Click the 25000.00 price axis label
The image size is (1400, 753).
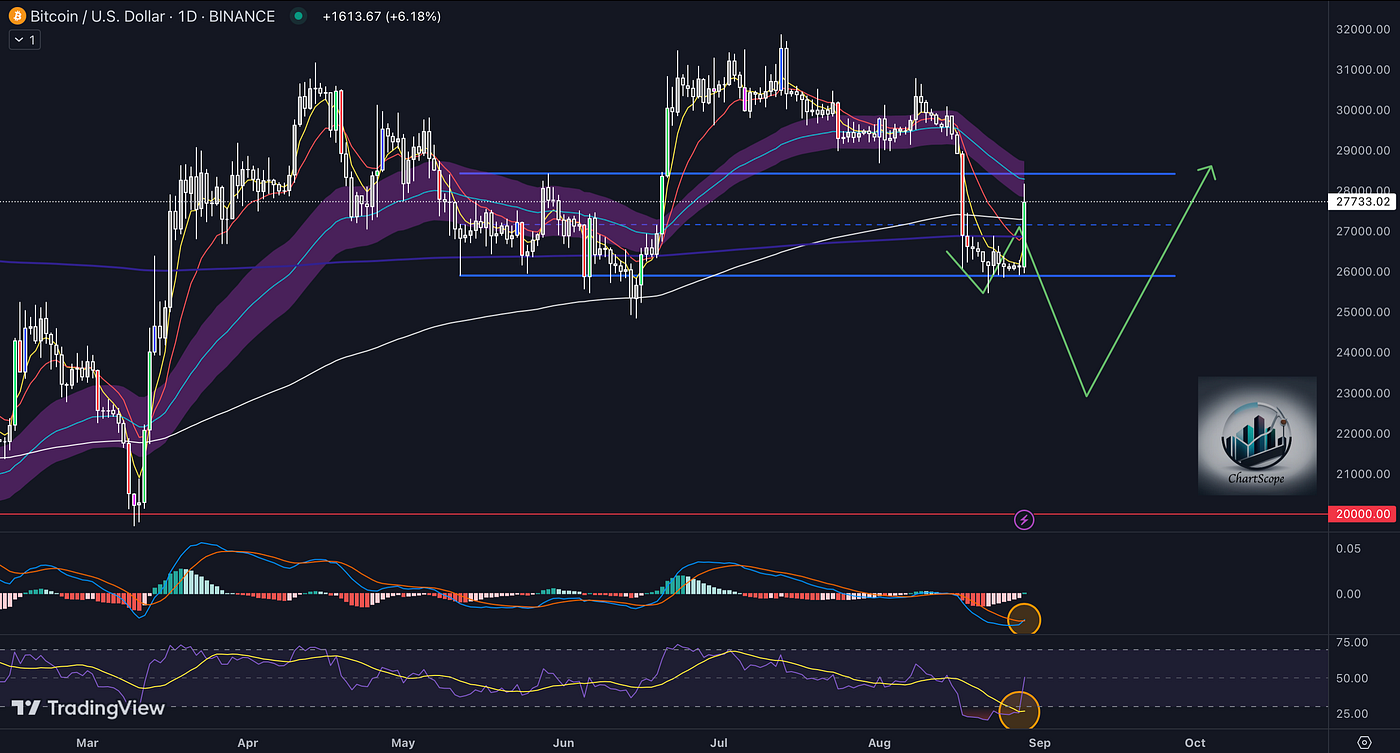click(1363, 312)
